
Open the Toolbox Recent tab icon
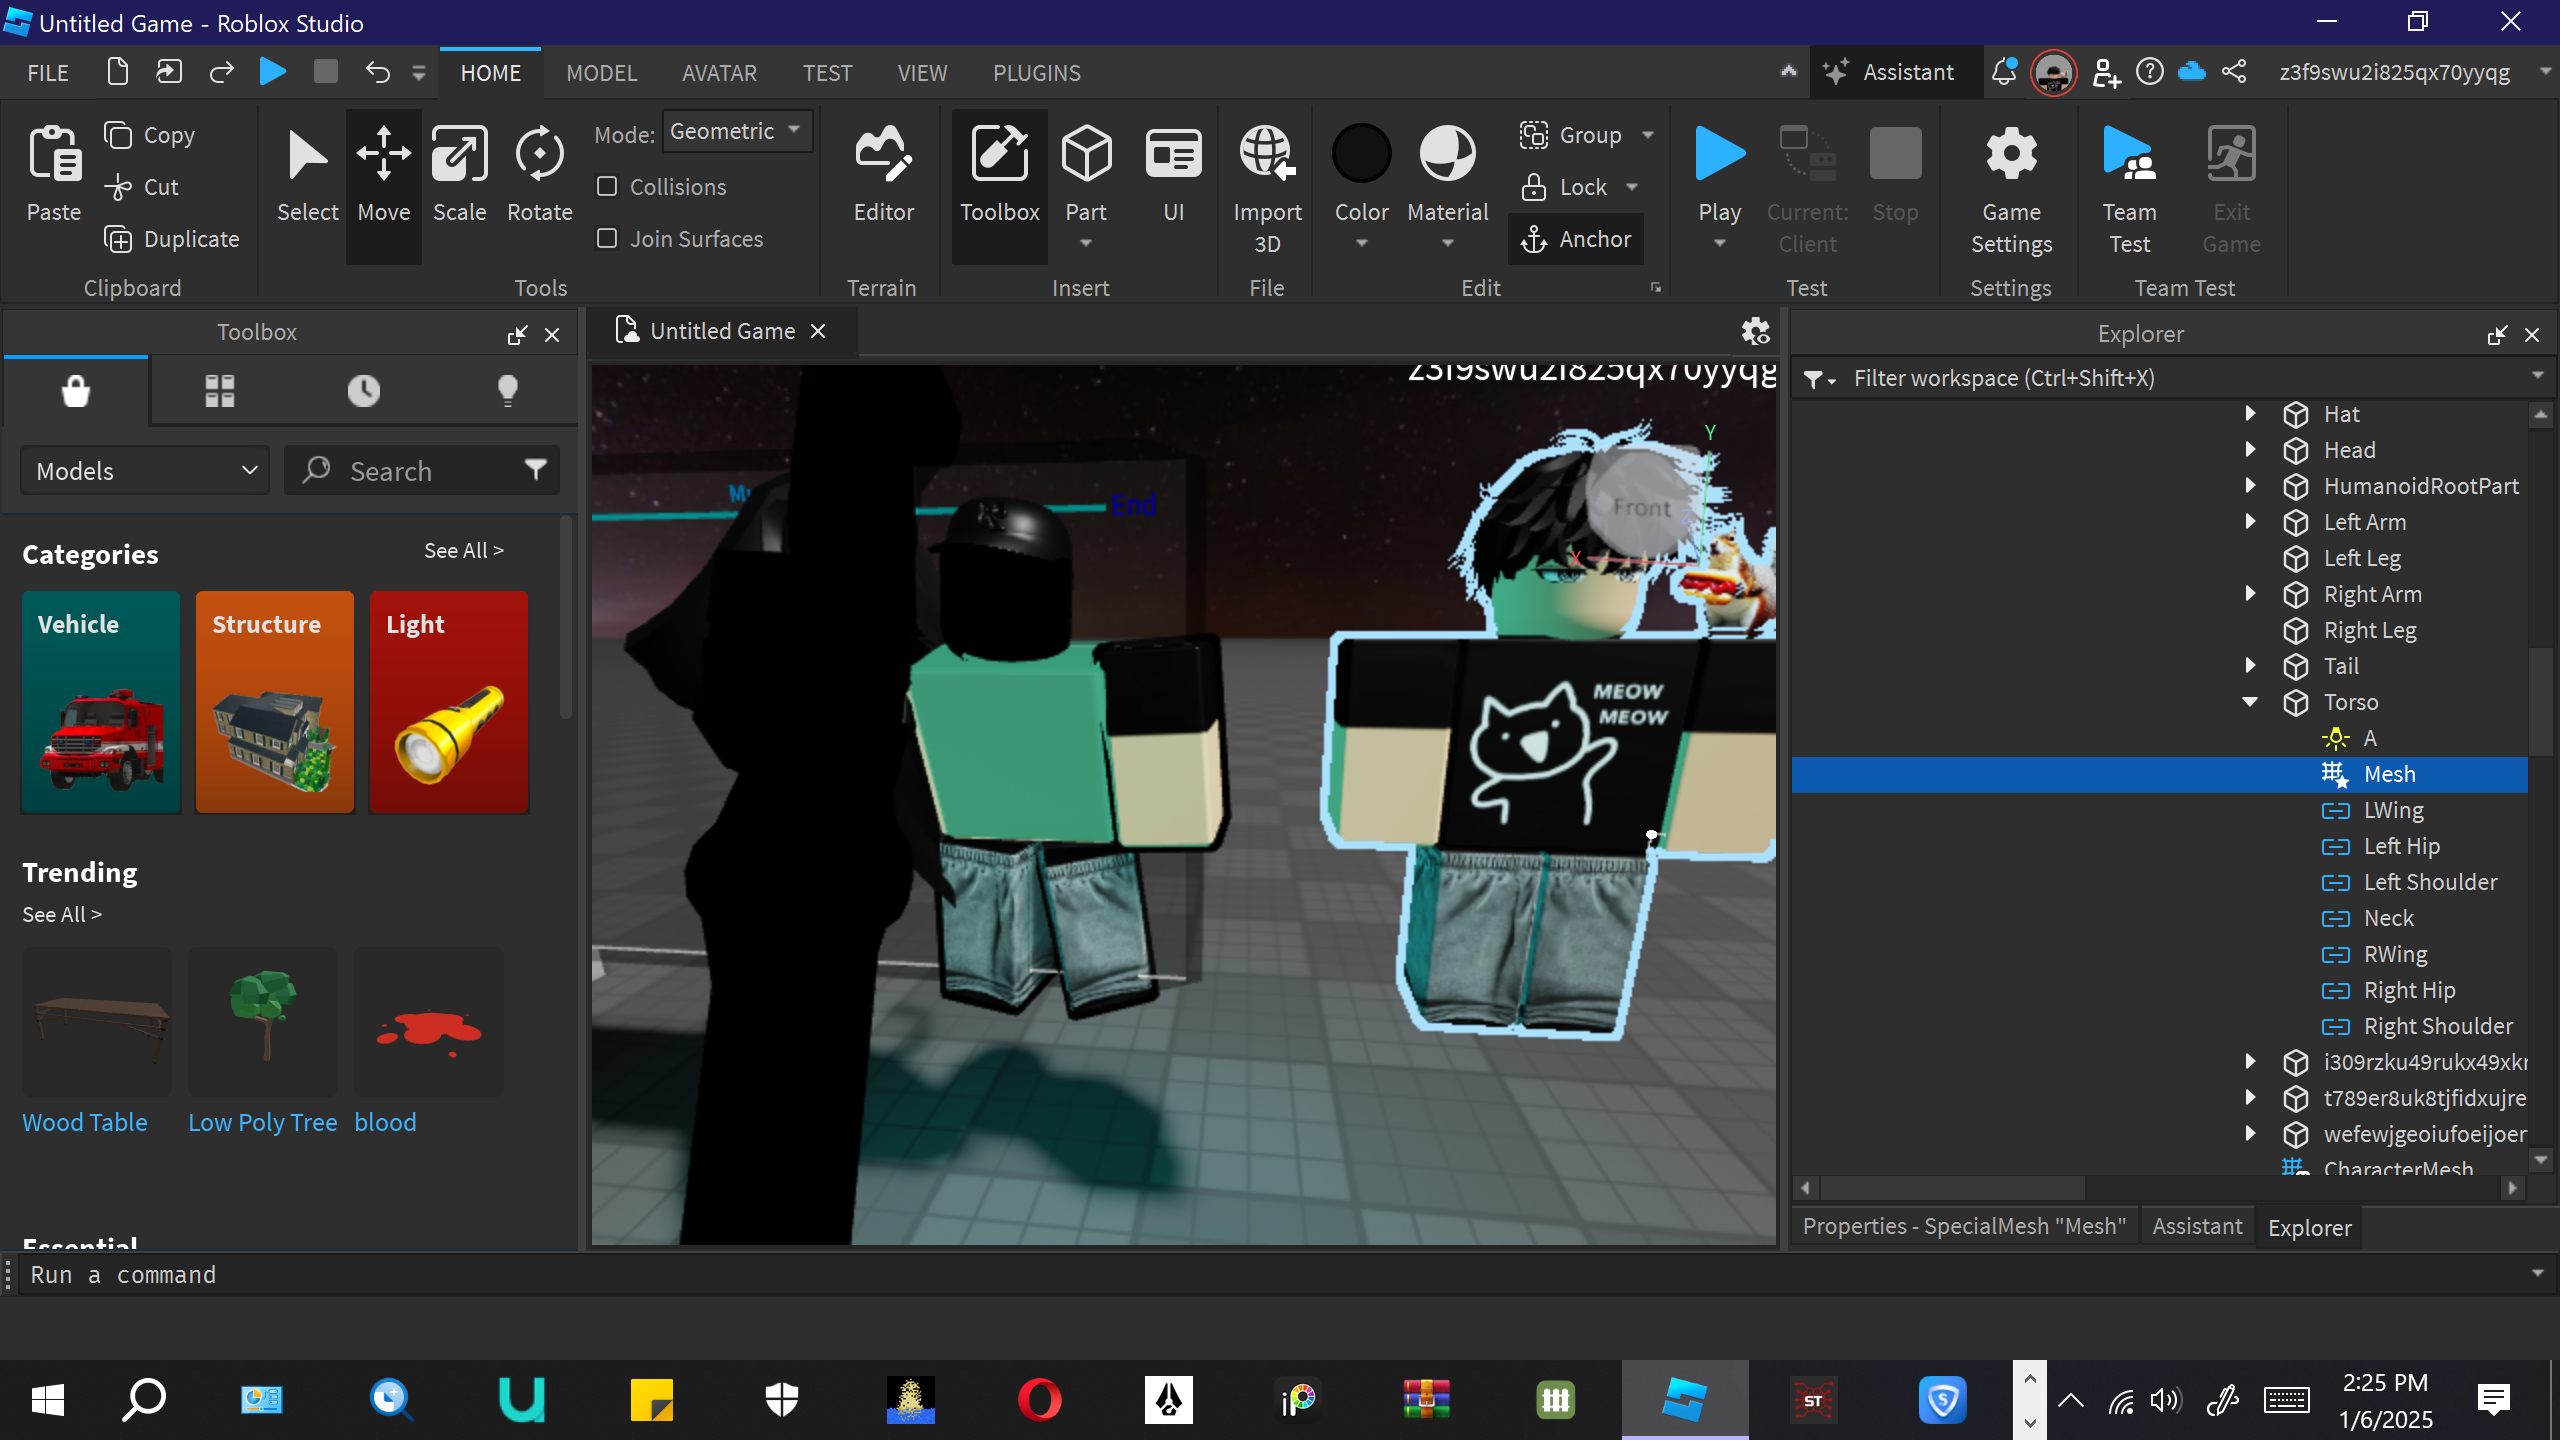[363, 391]
